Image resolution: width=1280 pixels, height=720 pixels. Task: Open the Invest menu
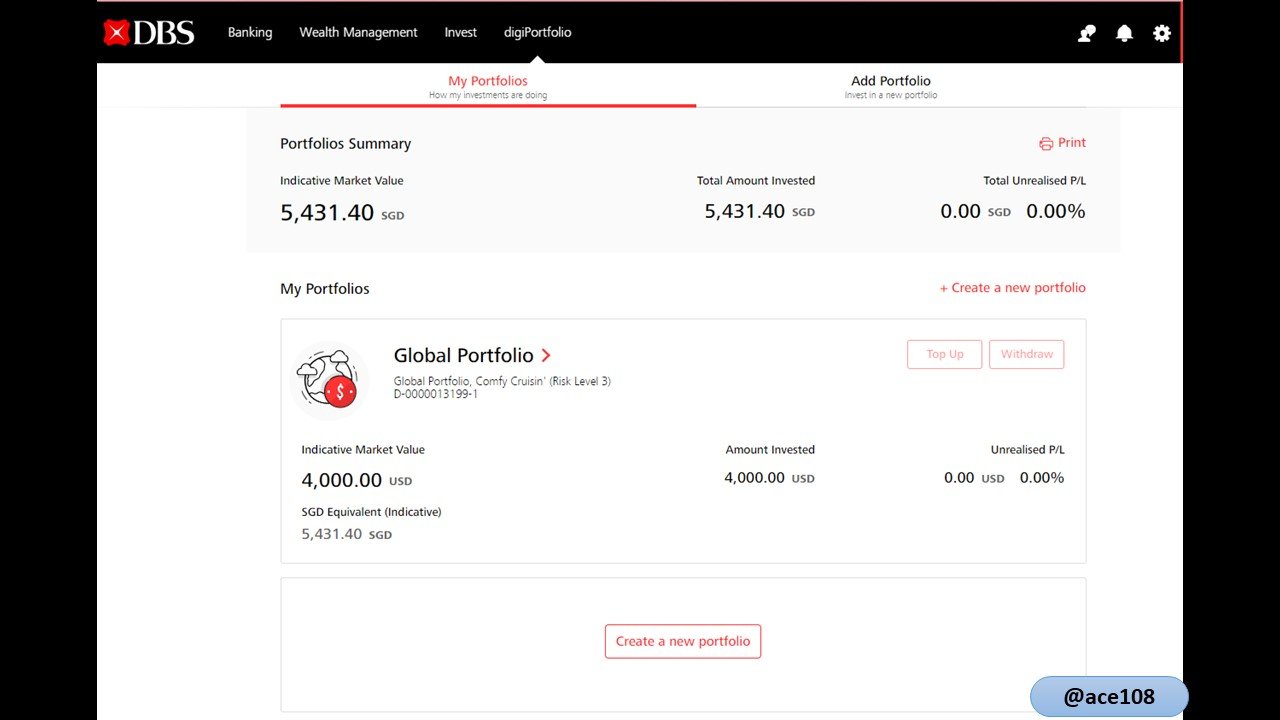(x=460, y=32)
